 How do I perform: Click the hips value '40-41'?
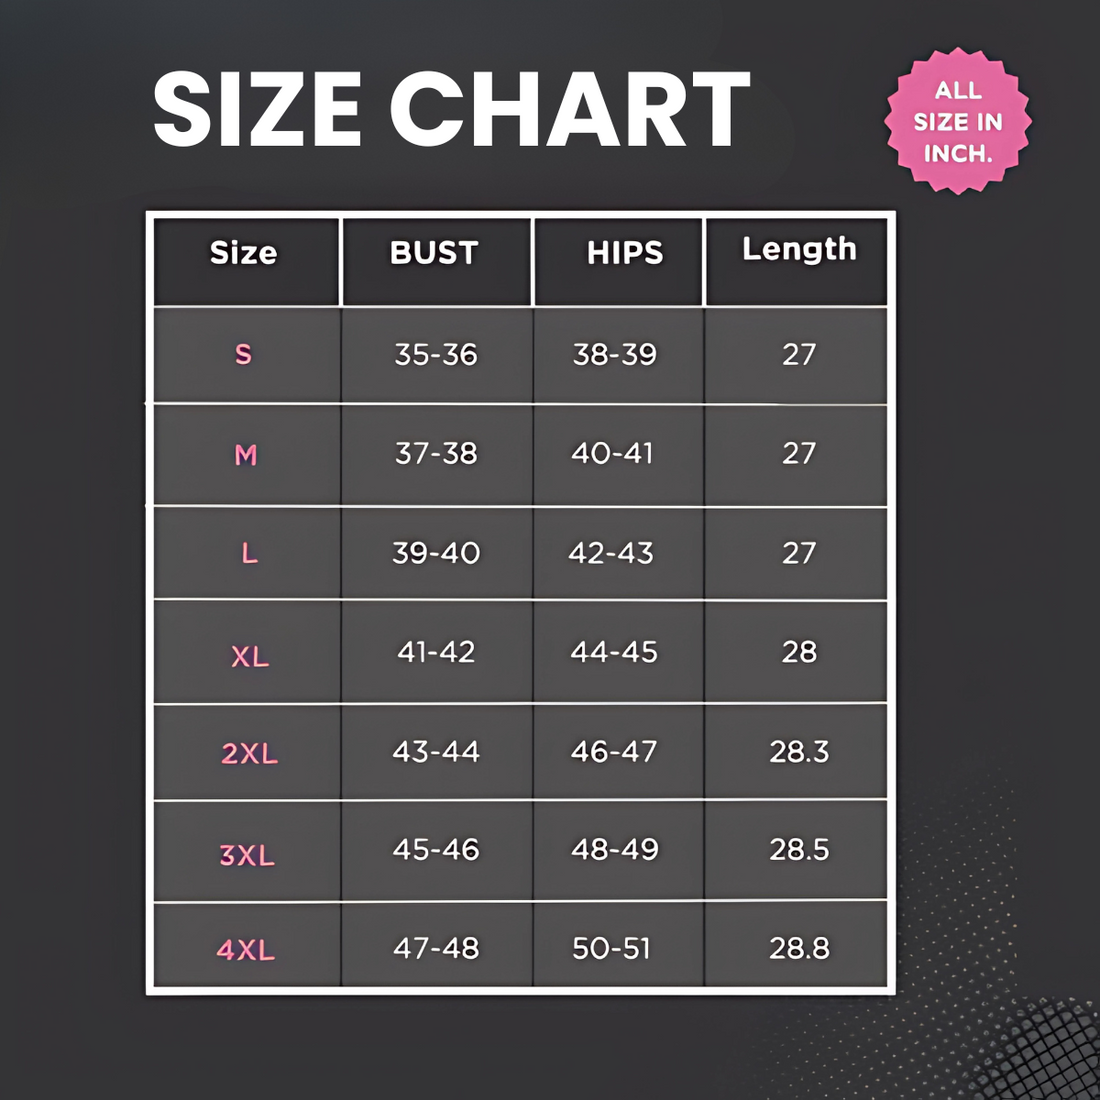pos(612,453)
